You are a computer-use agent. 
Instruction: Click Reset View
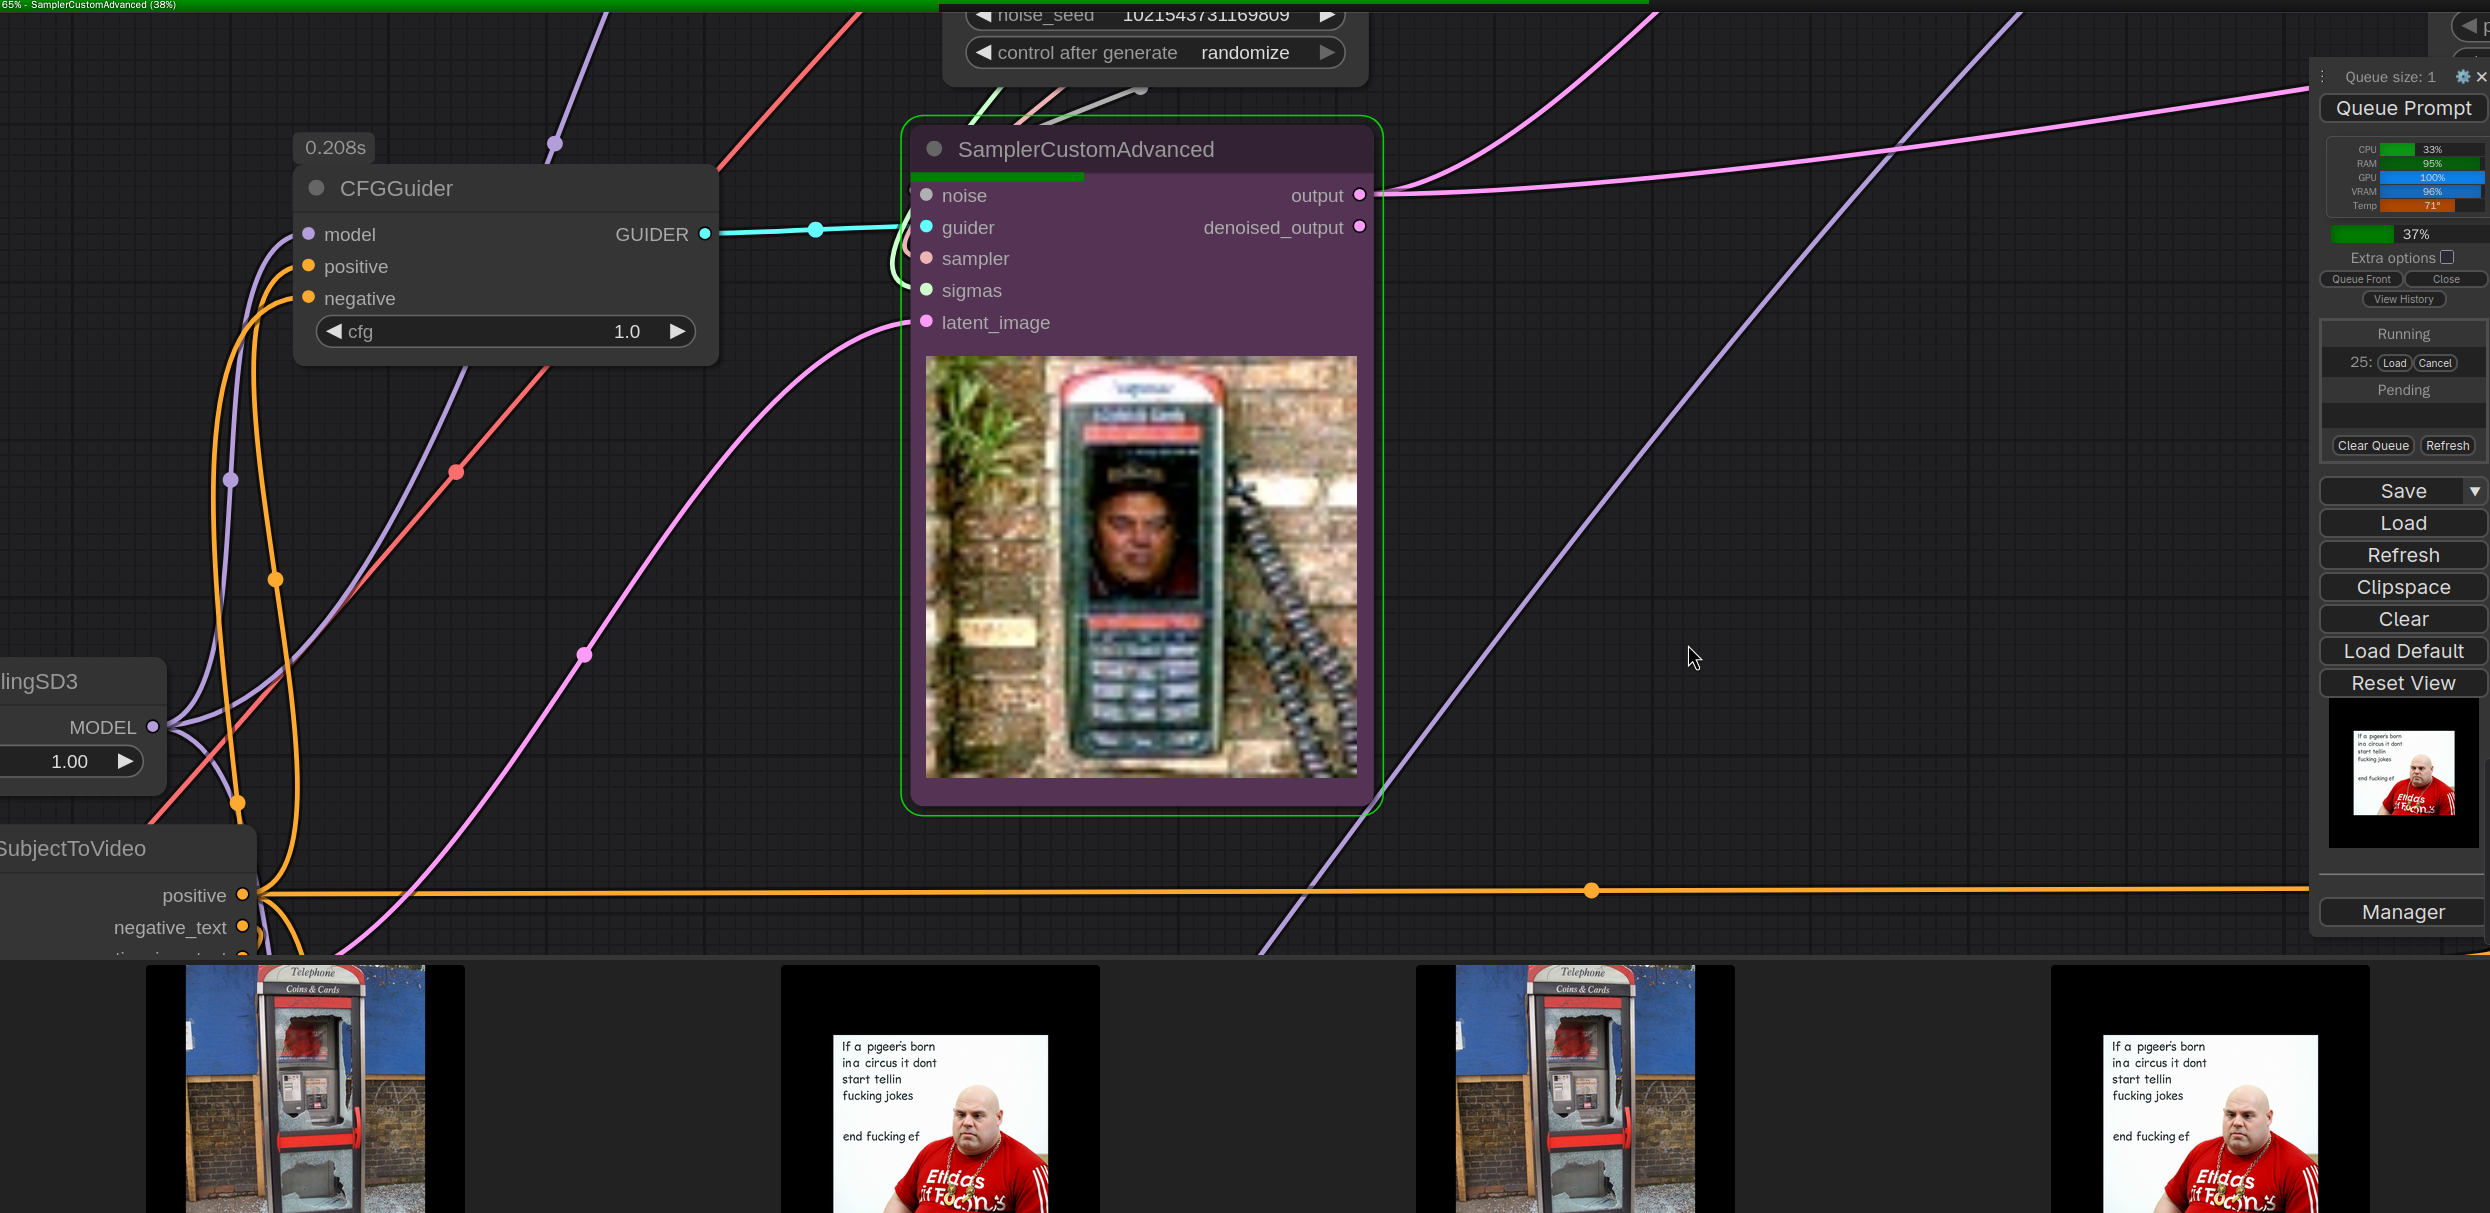tap(2403, 683)
